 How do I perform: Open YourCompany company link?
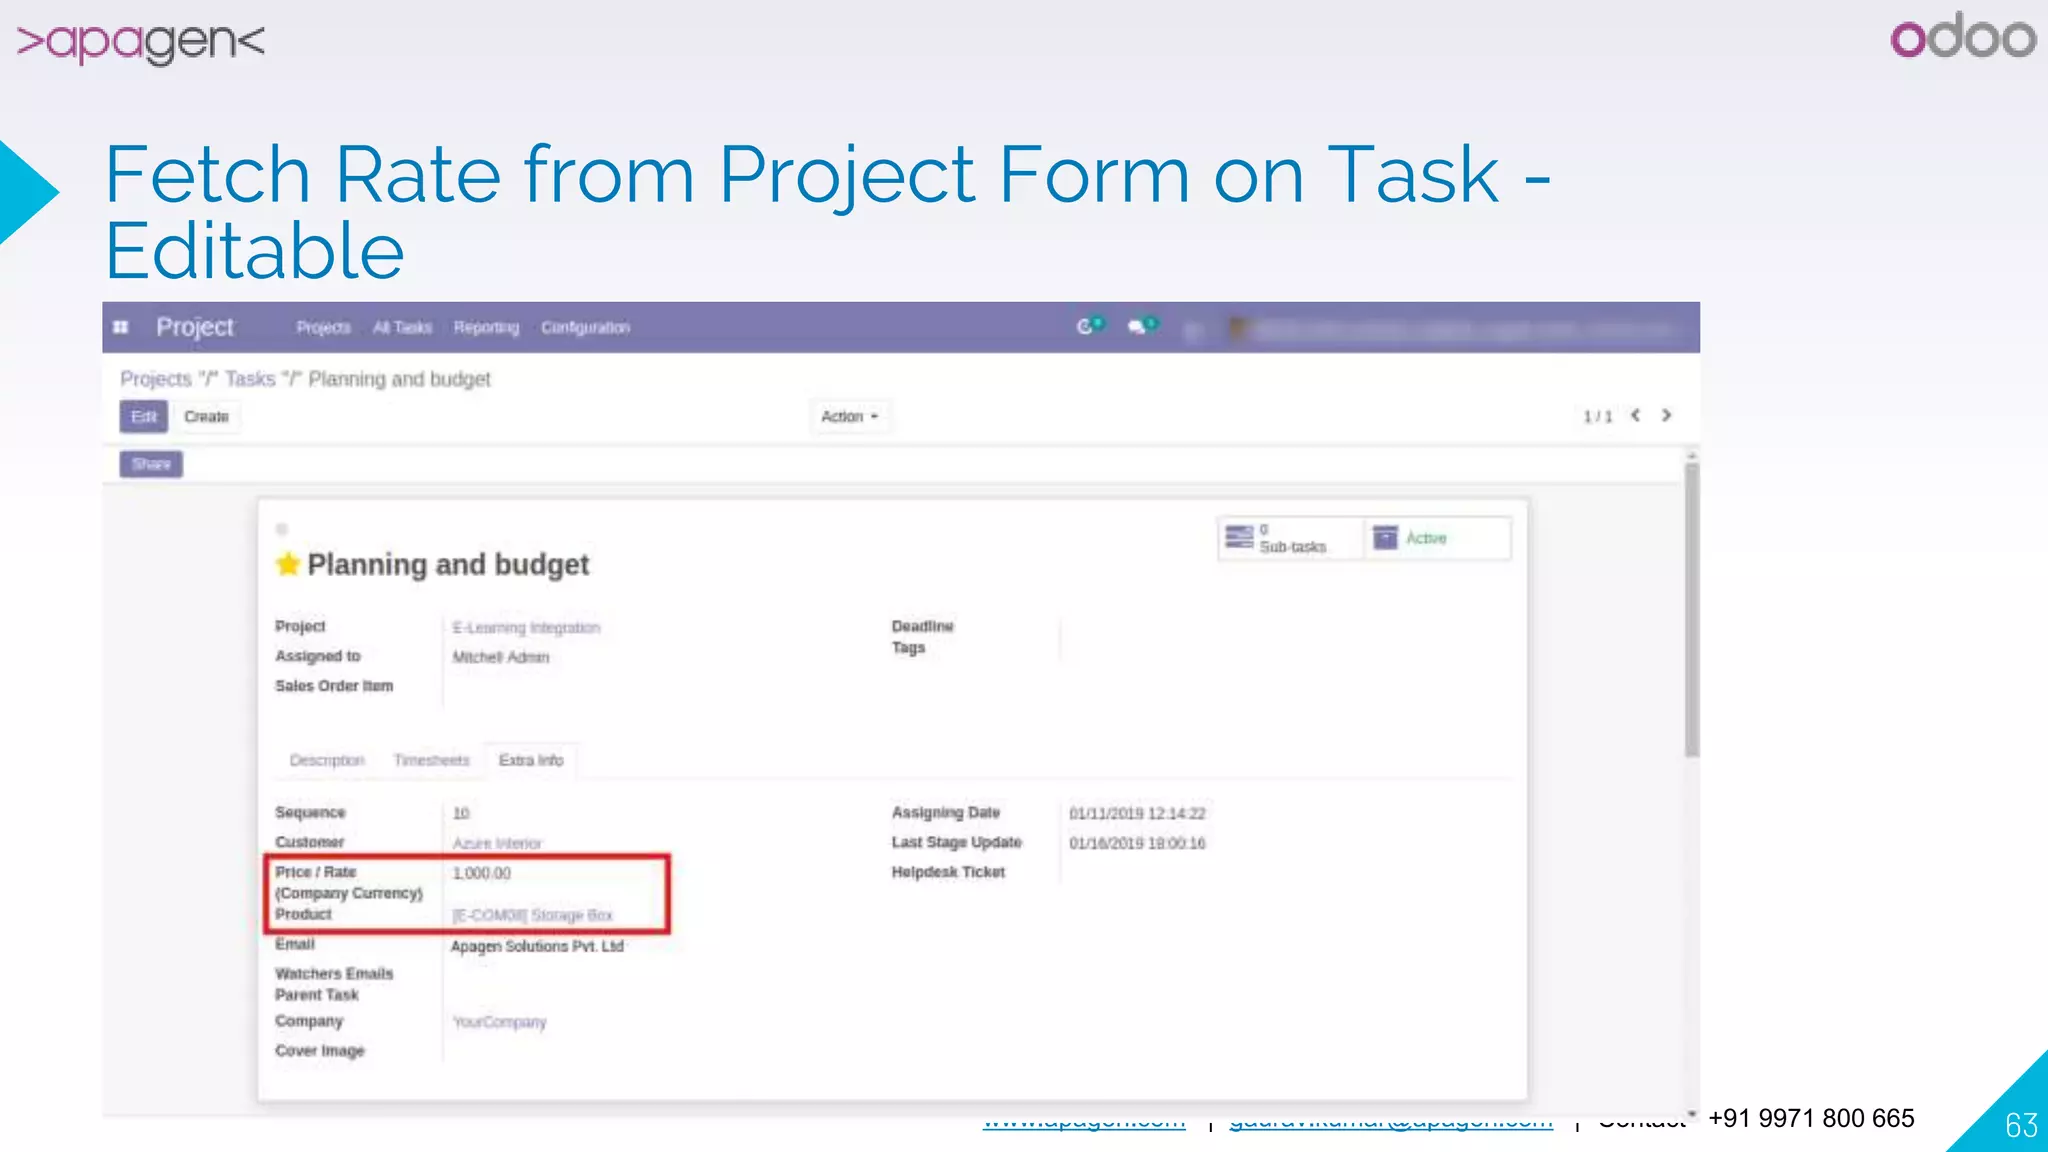[499, 1022]
